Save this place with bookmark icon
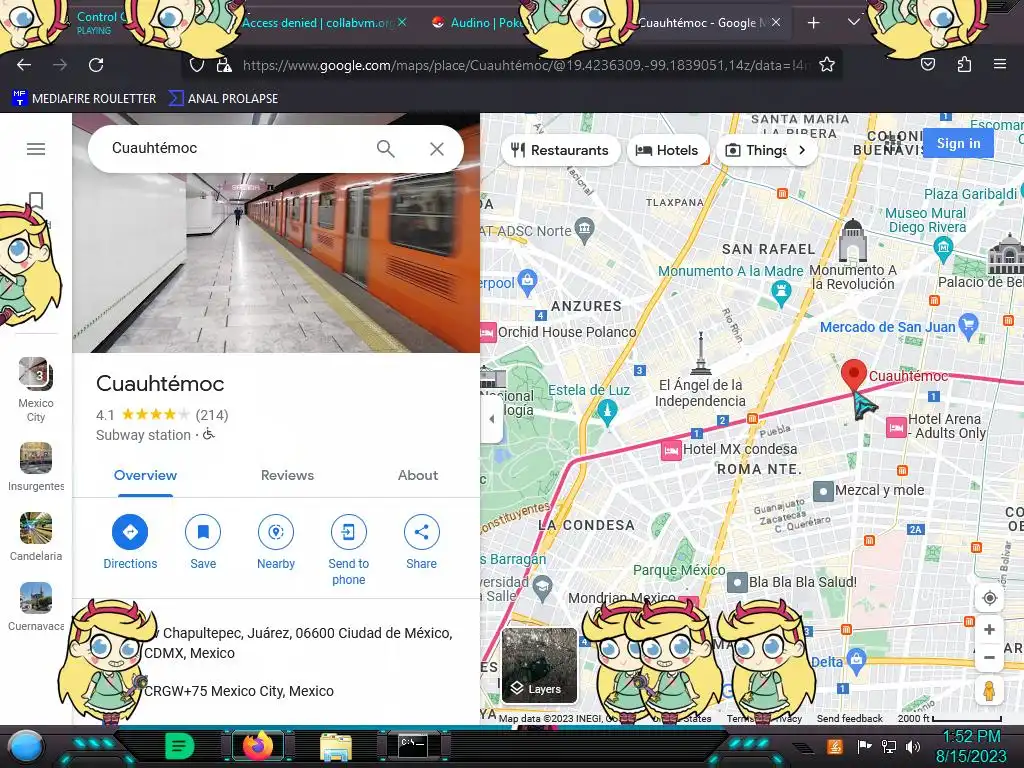1024x768 pixels. coord(203,542)
